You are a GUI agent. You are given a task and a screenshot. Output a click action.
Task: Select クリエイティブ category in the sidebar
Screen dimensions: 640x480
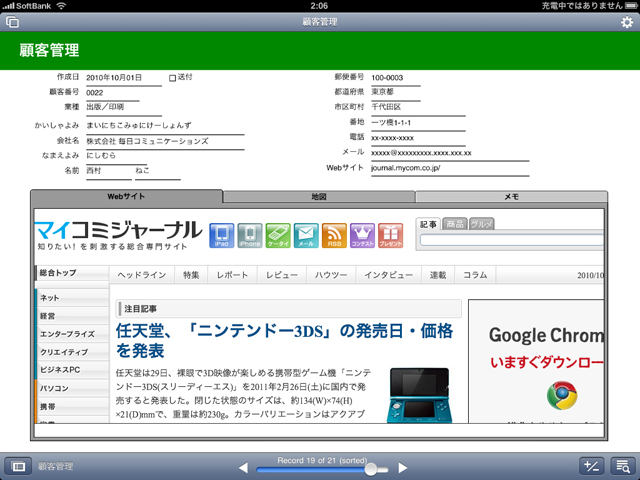(x=72, y=351)
